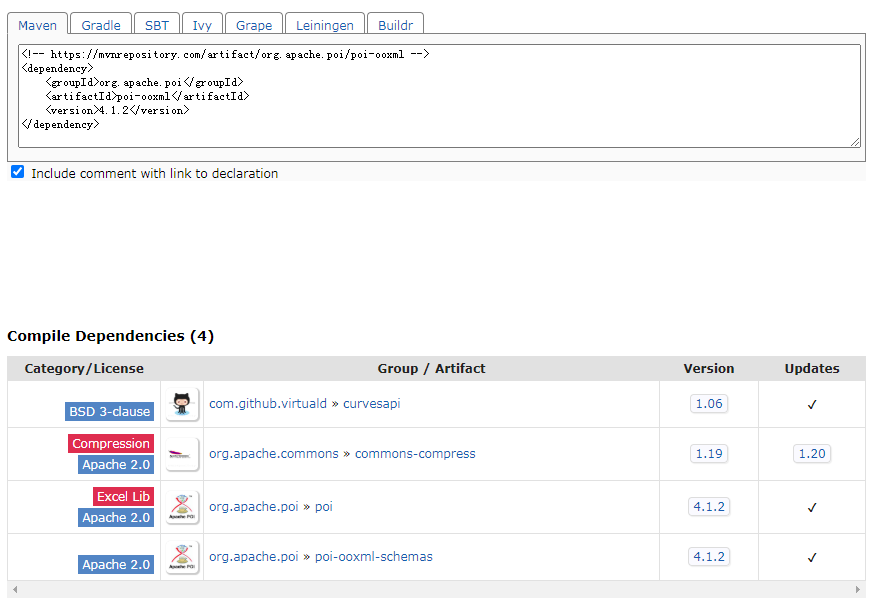Open the SBT tab
This screenshot has width=872, height=607.
(x=157, y=26)
